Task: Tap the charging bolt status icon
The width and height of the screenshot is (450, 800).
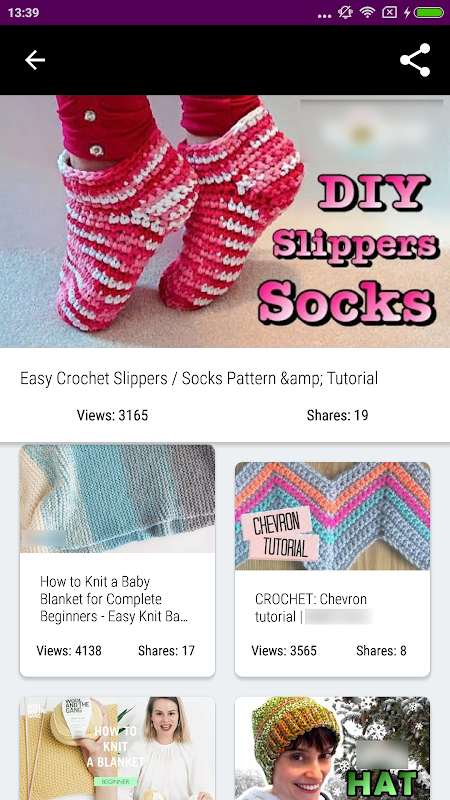Action: pyautogui.click(x=407, y=12)
